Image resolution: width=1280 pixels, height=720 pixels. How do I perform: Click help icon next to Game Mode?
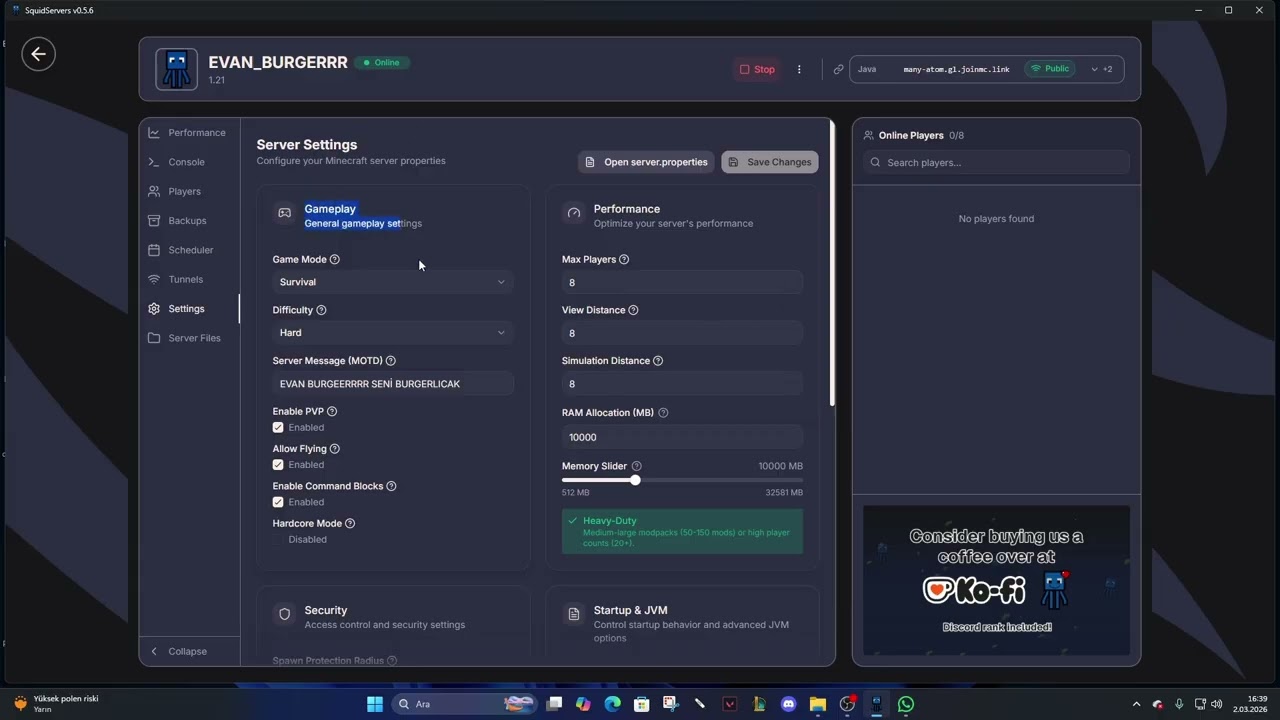pos(335,259)
